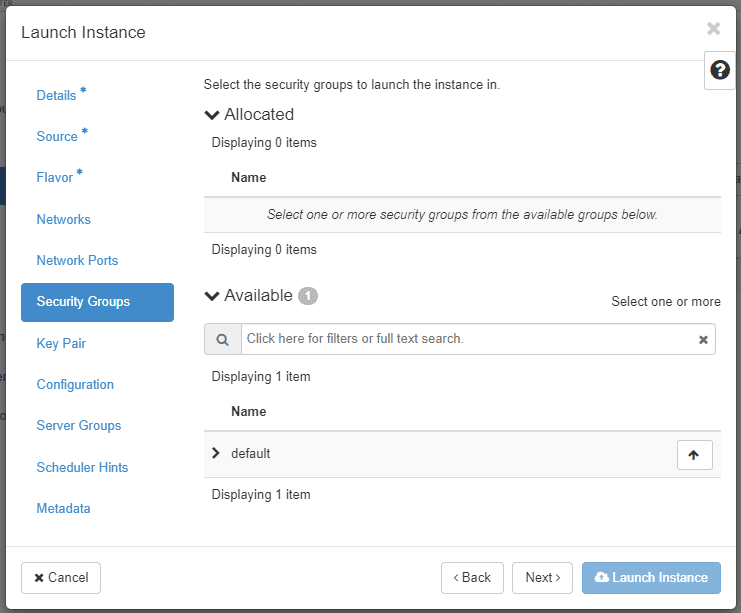
Task: Open the help question mark icon
Action: pyautogui.click(x=719, y=70)
